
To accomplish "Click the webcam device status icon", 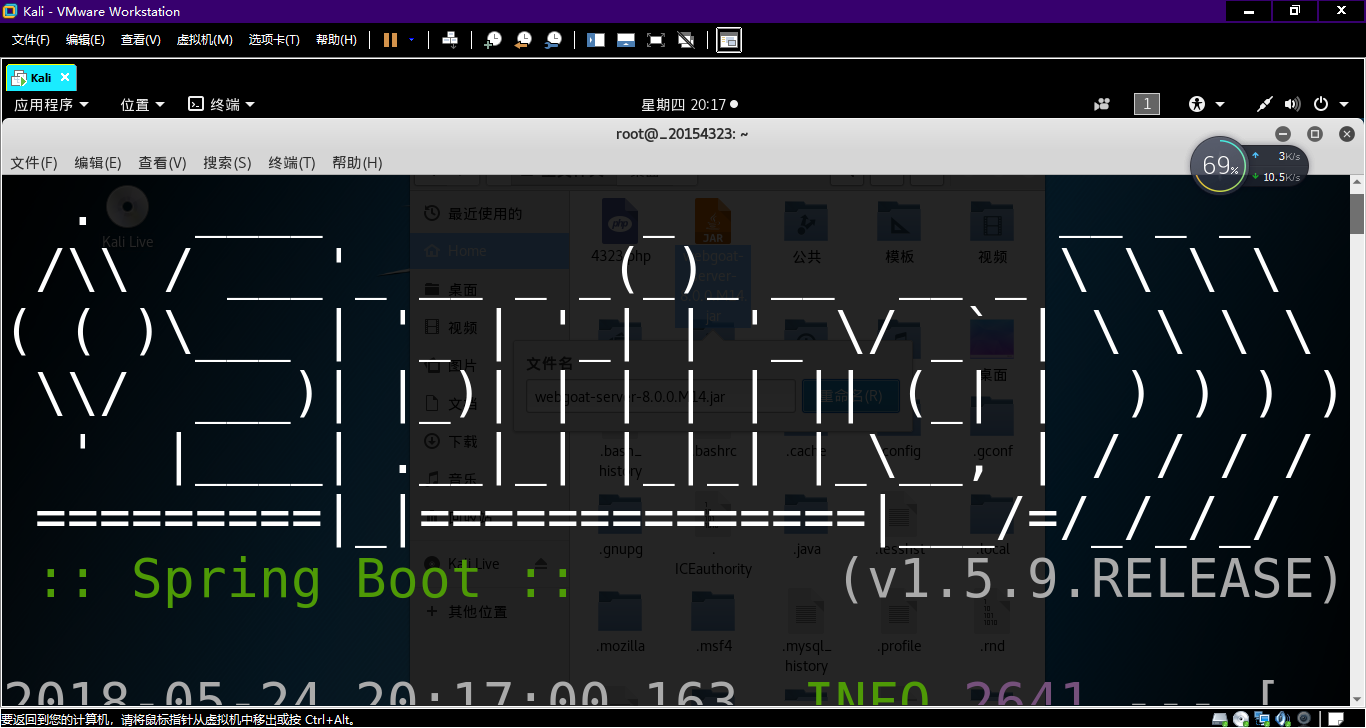I will 1304,719.
